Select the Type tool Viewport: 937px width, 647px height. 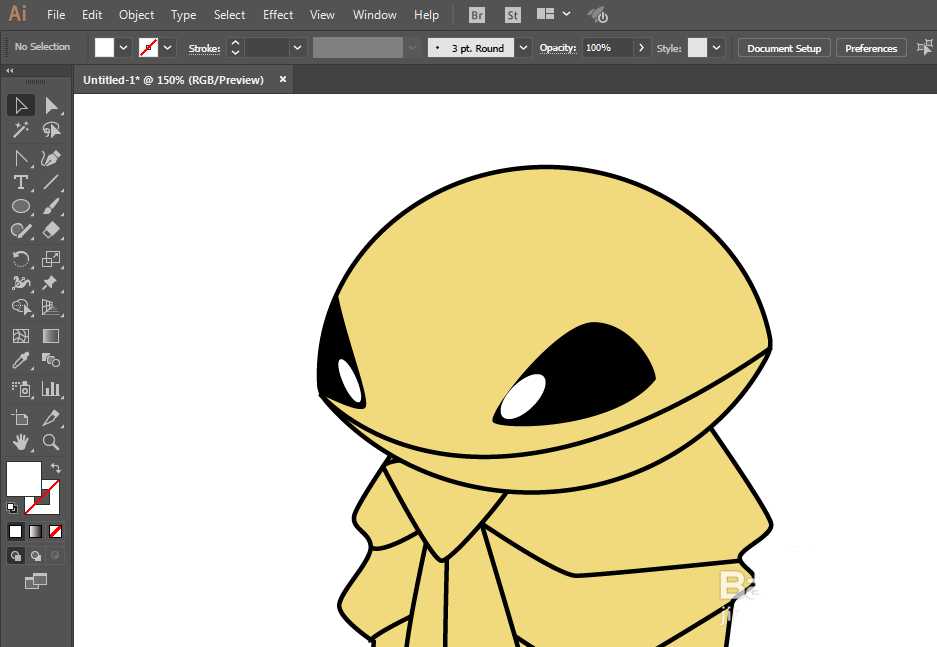(20, 182)
